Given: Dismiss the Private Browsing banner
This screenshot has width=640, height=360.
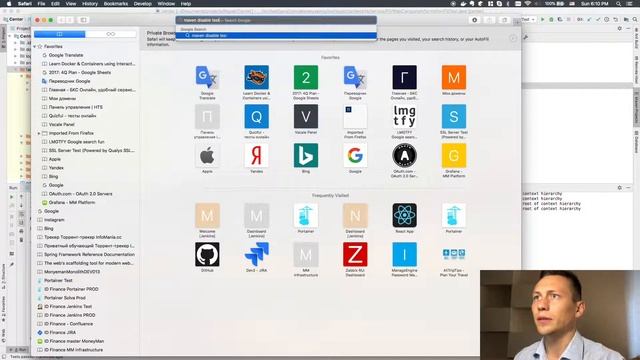Looking at the screenshot, I should (x=513, y=38).
